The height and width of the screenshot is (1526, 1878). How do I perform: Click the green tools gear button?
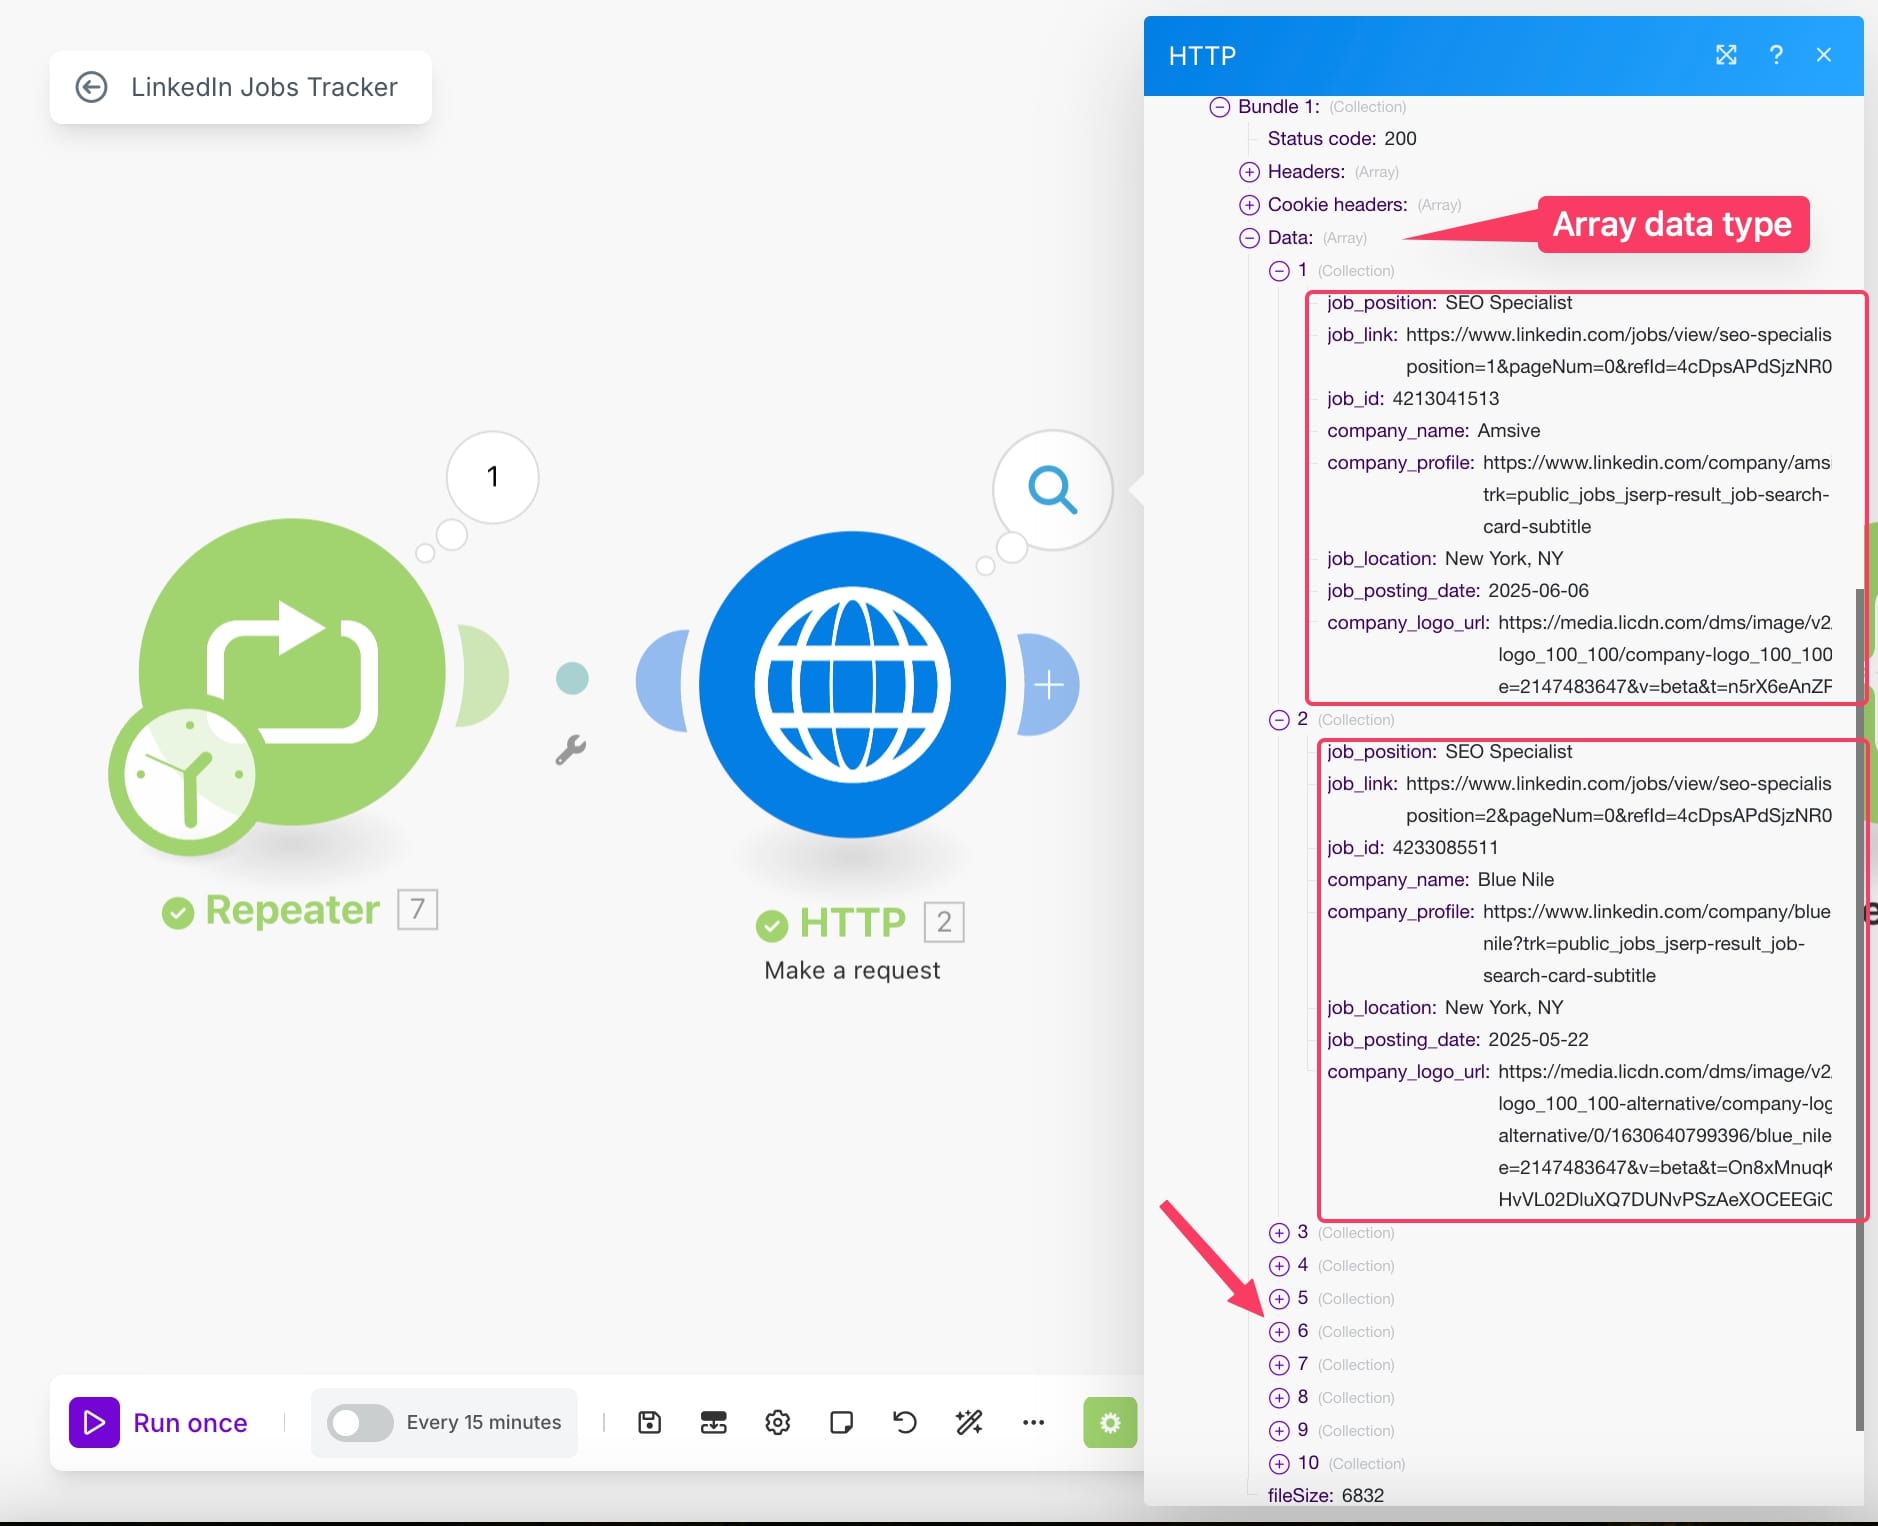[x=1110, y=1422]
